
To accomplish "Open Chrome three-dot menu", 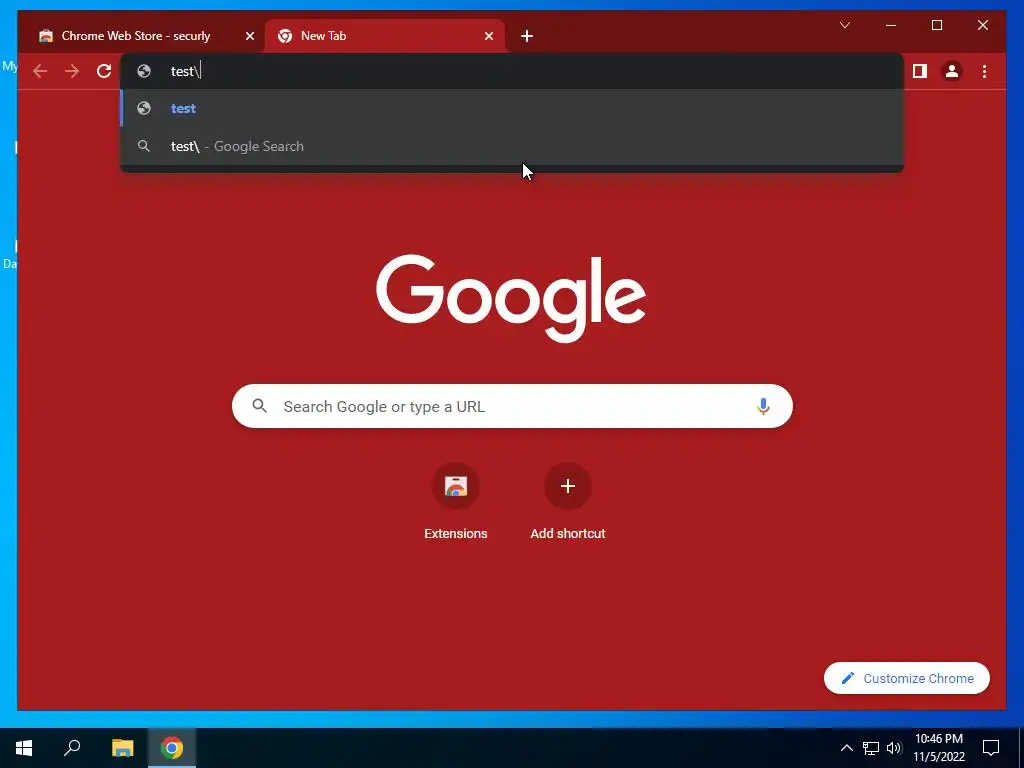I will tap(984, 71).
